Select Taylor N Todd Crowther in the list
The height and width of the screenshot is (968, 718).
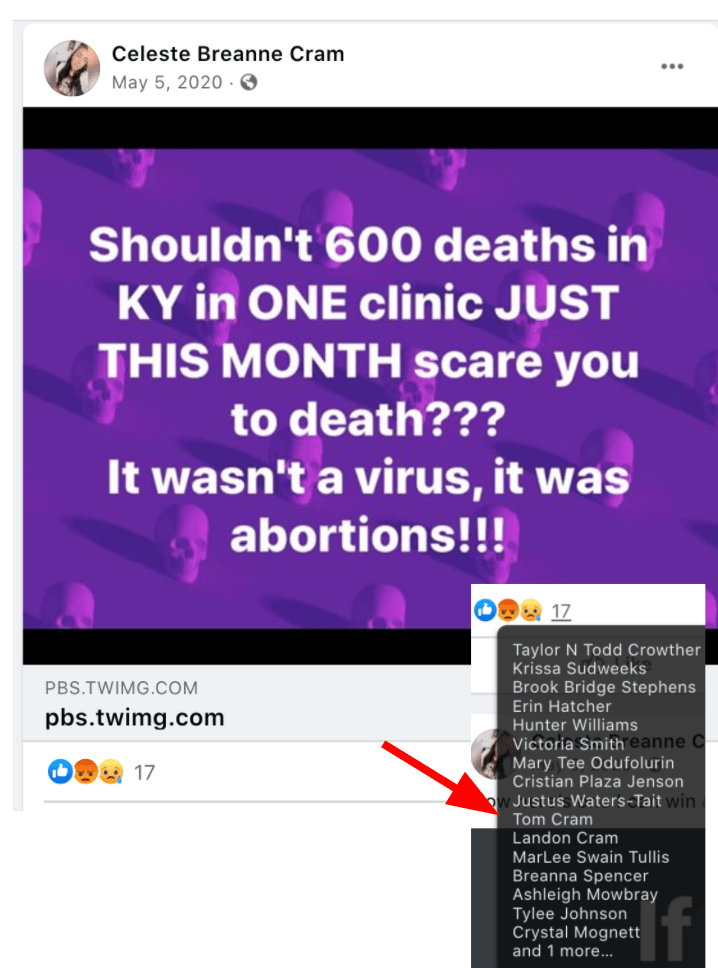pyautogui.click(x=606, y=650)
